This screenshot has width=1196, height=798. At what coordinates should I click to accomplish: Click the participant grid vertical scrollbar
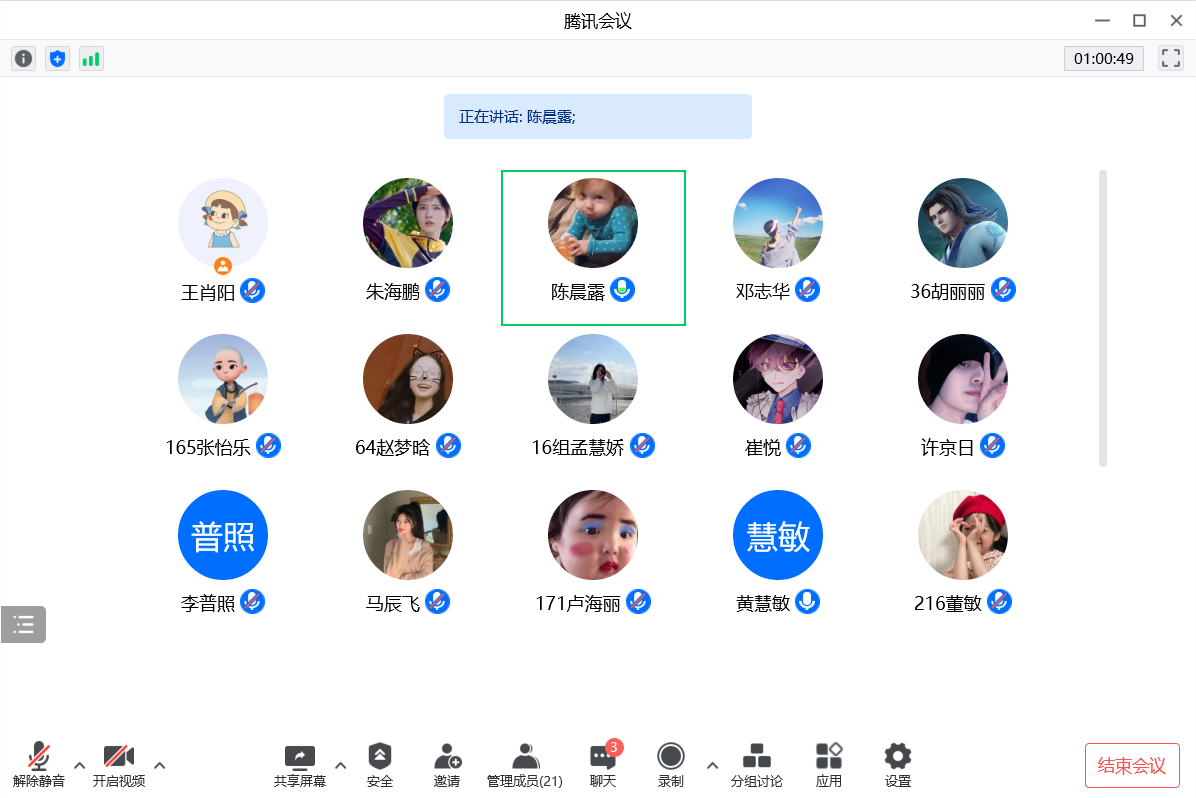point(1103,318)
